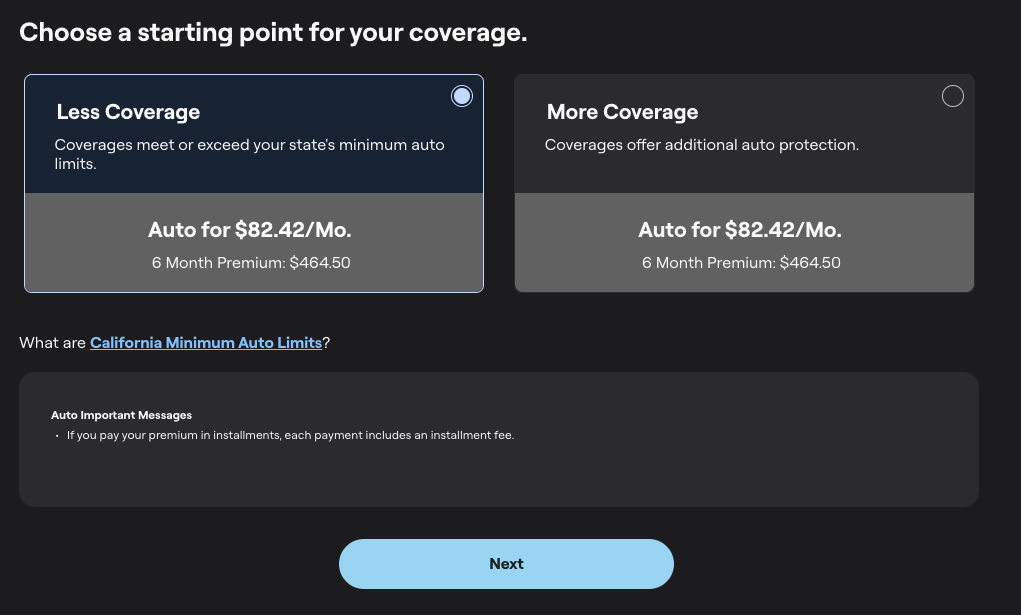Click the state's minimum auto limits description
Image resolution: width=1021 pixels, height=615 pixels.
[249, 154]
